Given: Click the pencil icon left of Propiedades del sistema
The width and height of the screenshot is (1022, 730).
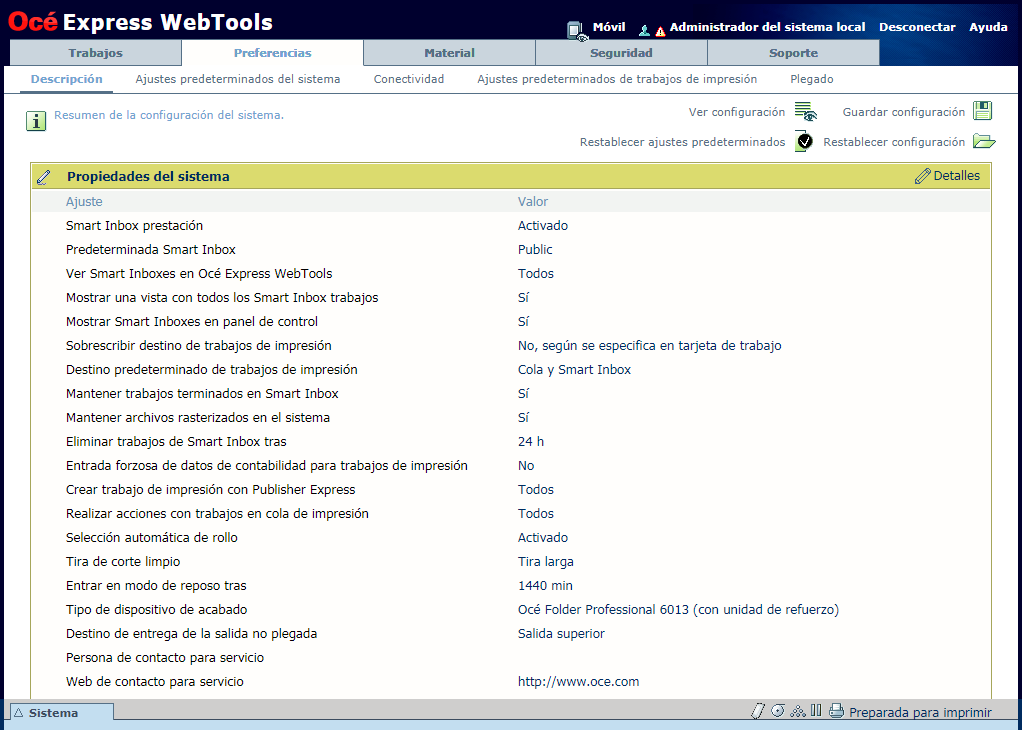Looking at the screenshot, I should click(43, 177).
